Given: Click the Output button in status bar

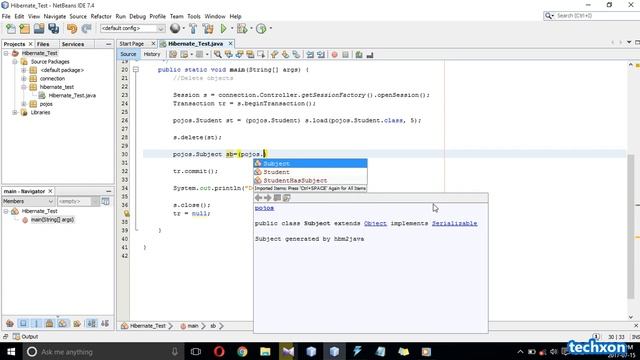Looking at the screenshot, I should pyautogui.click(x=25, y=337).
